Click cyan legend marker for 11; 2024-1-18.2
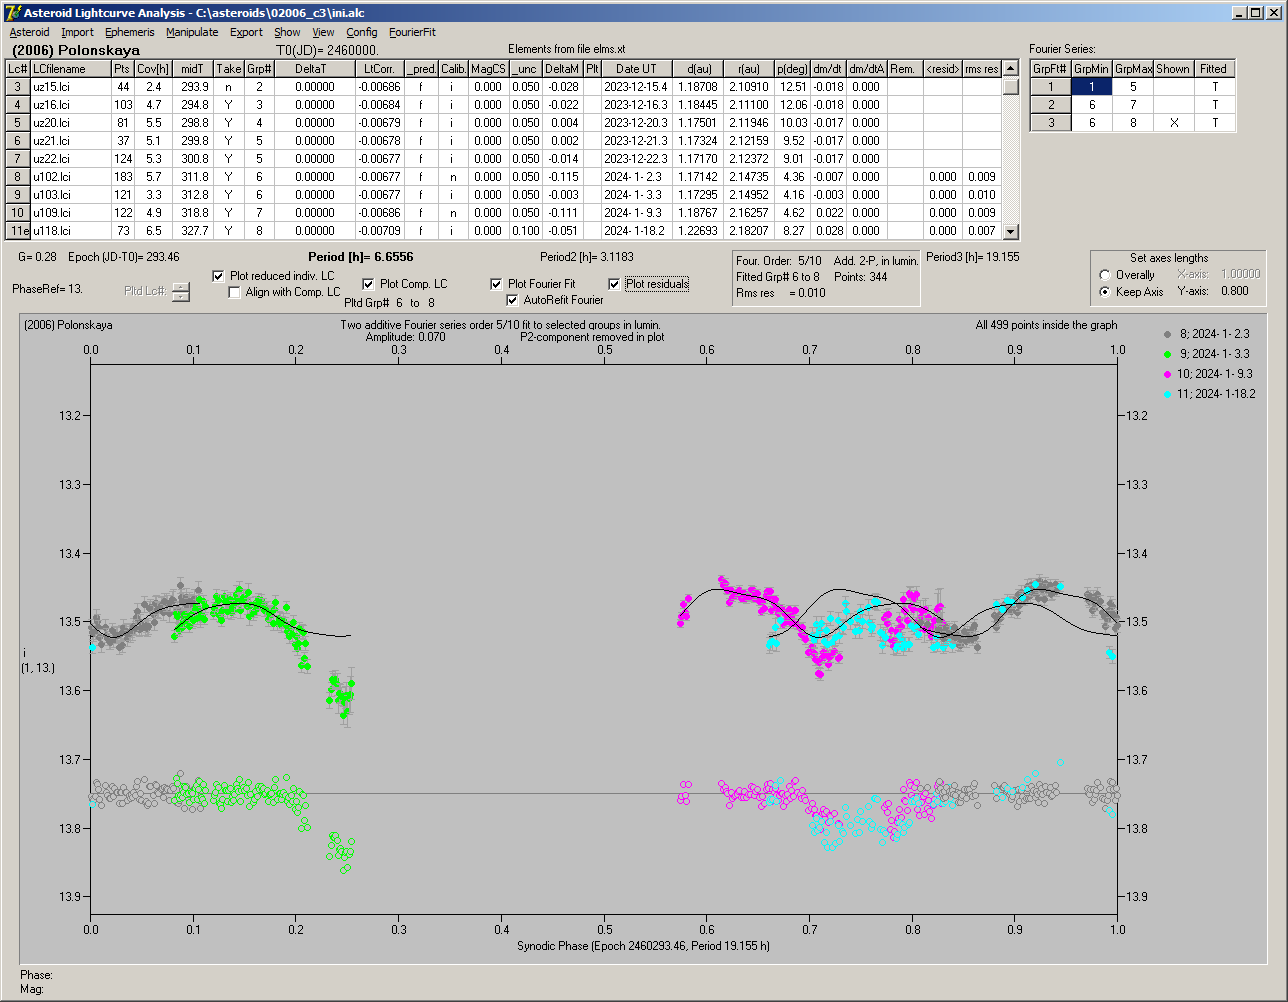 pyautogui.click(x=1168, y=394)
